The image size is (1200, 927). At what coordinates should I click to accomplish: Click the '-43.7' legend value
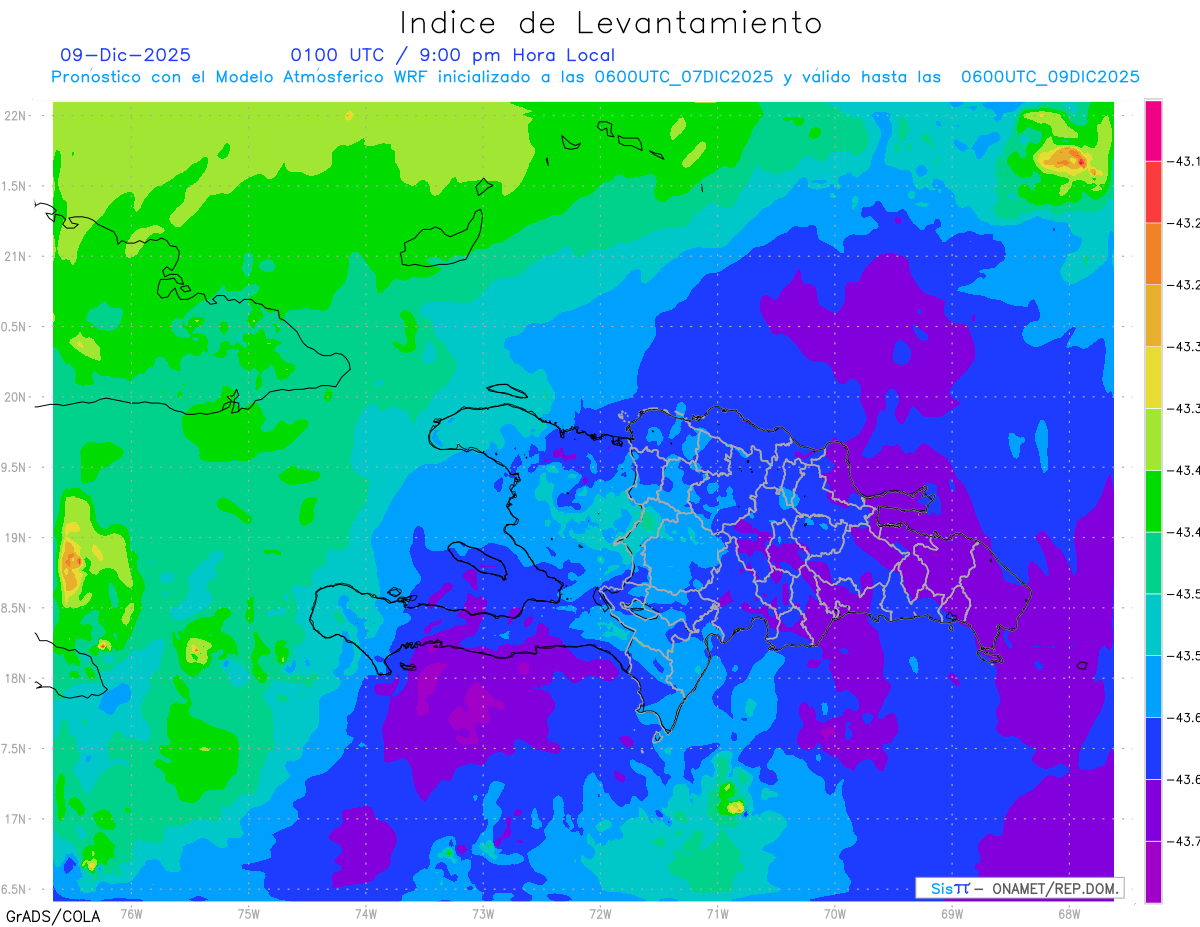click(1185, 841)
